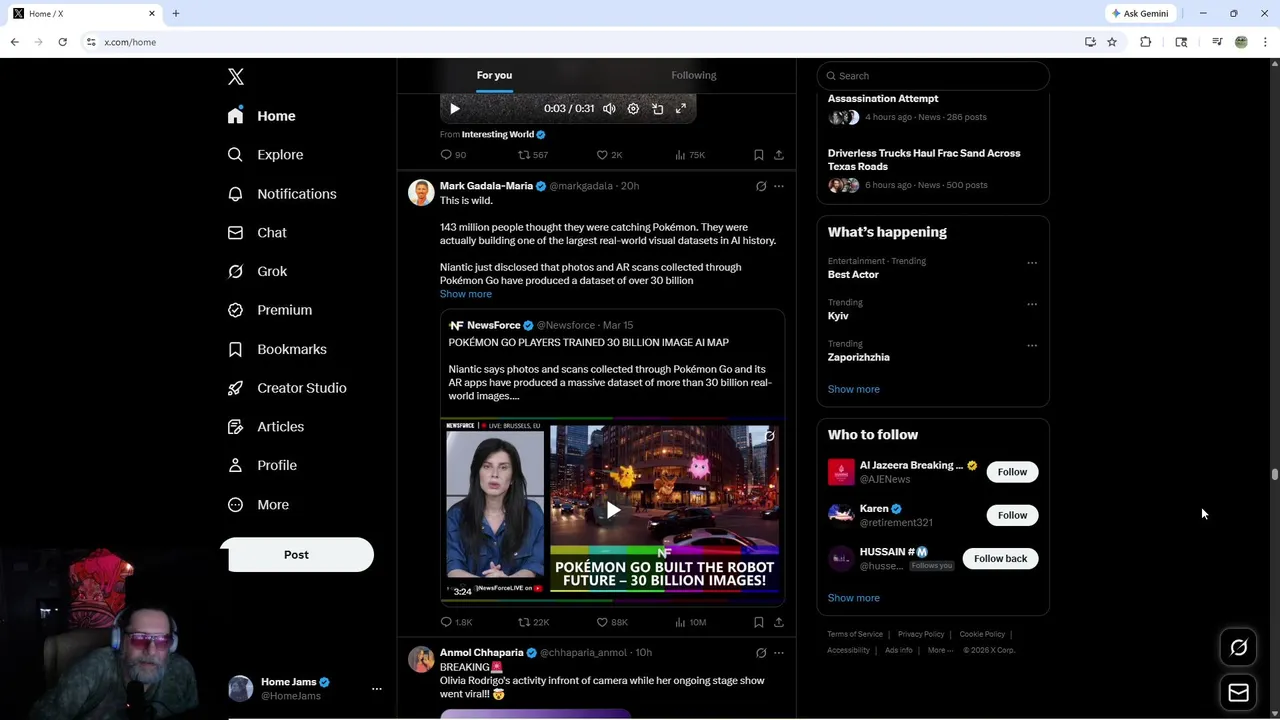Click the Search input field
Viewport: 1280px width, 720px height.
coord(933,76)
